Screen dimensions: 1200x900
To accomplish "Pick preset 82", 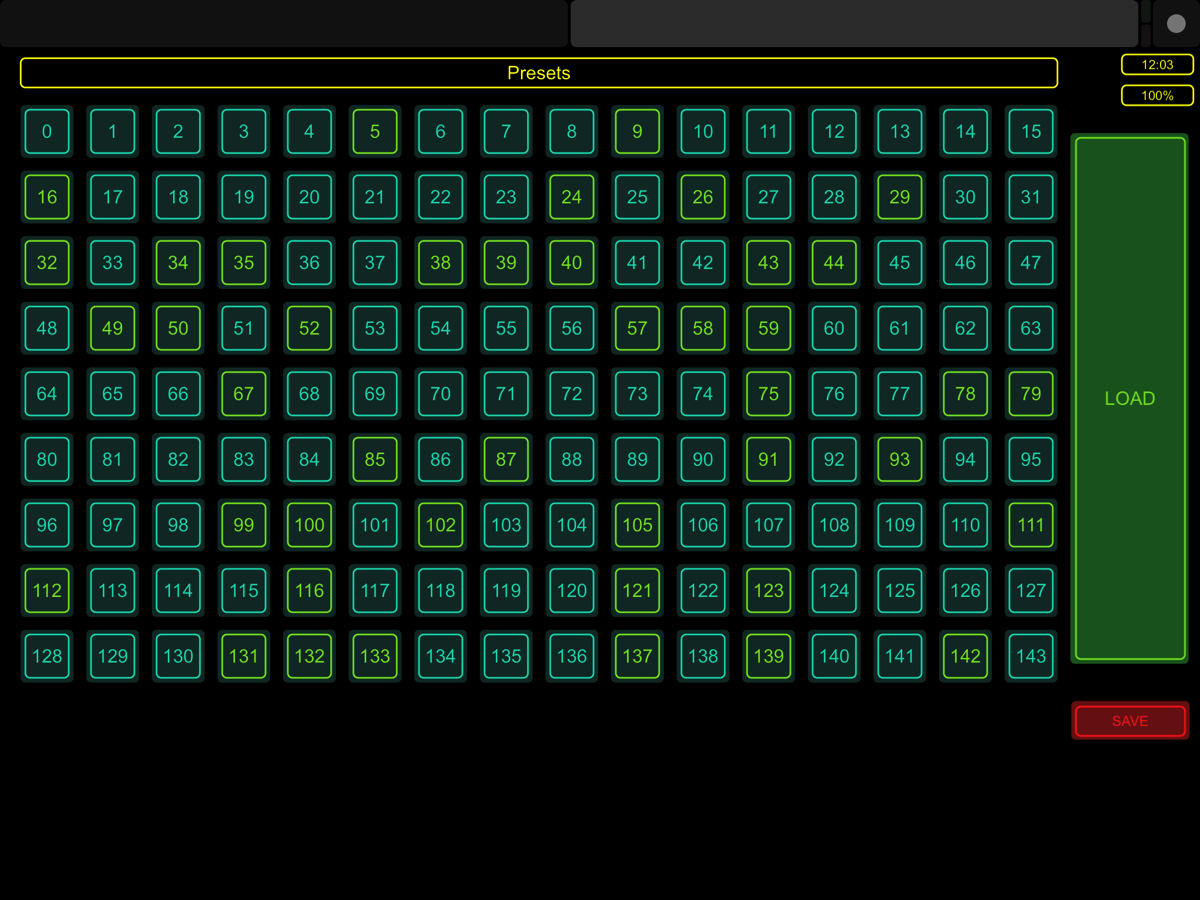I will click(178, 459).
